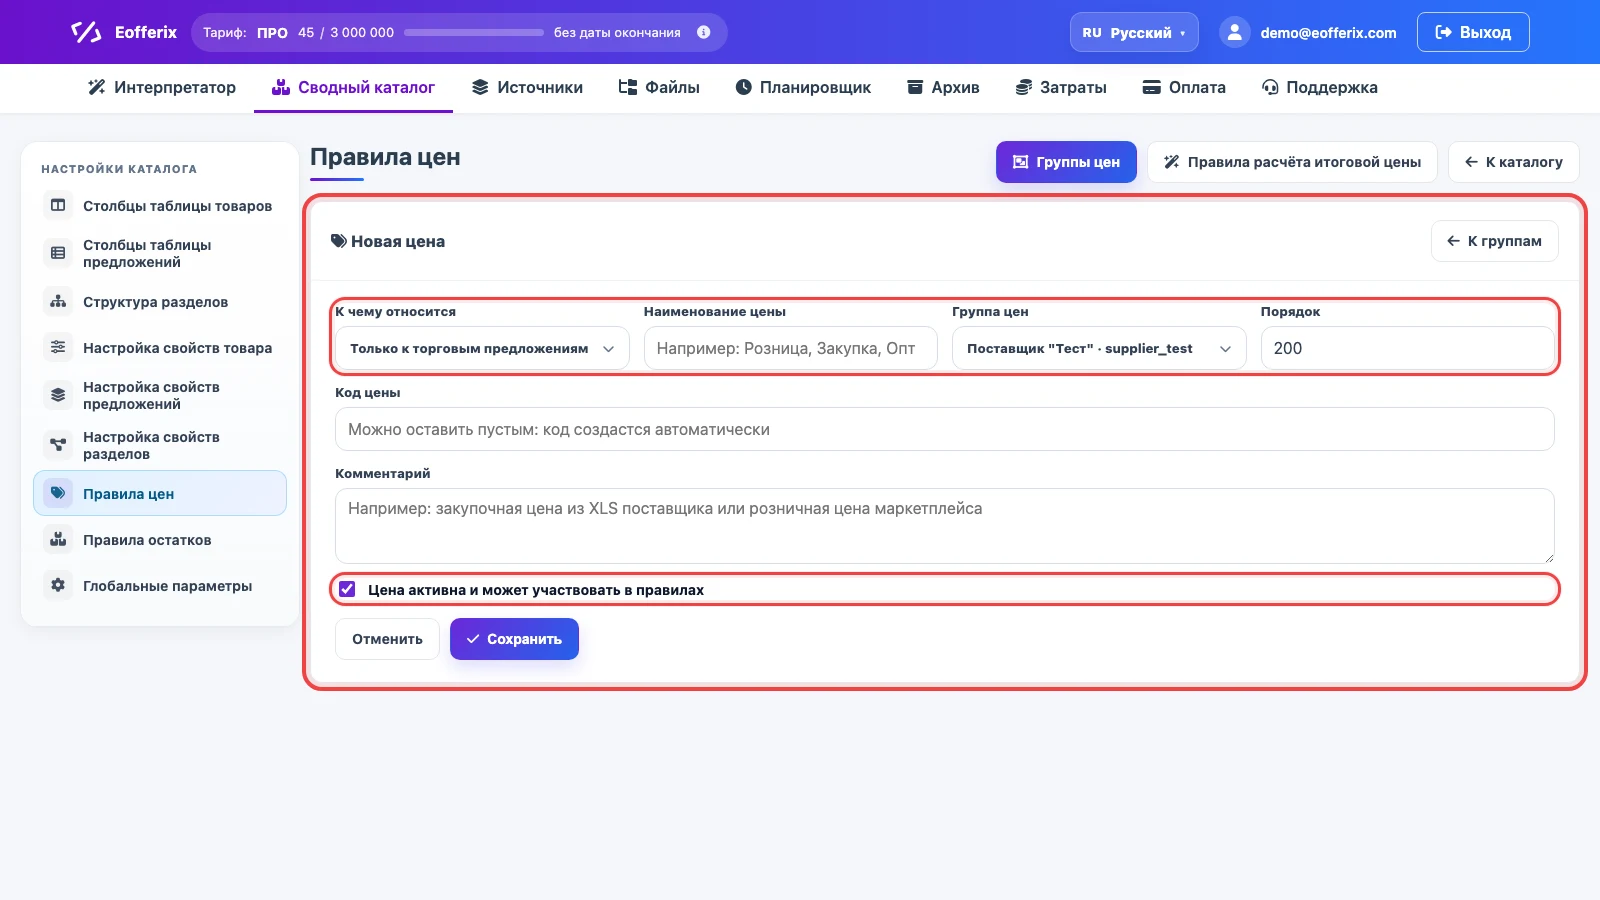This screenshot has height=900, width=1600.
Task: Select Сводный каталог tab
Action: pos(353,87)
